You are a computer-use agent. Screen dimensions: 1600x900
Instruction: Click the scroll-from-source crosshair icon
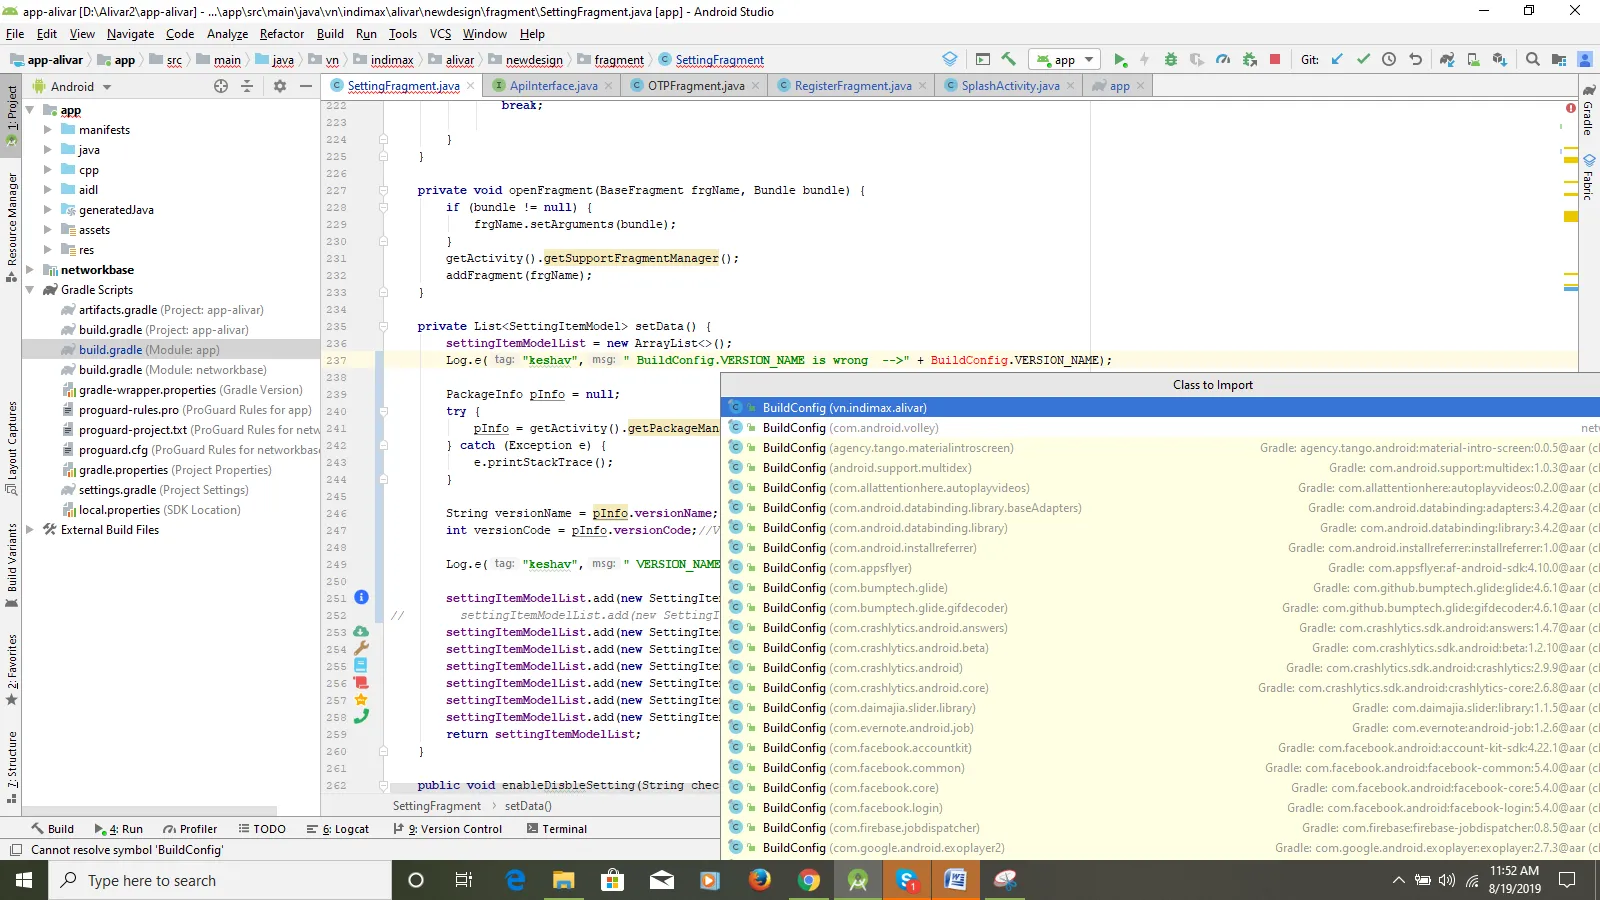221,87
